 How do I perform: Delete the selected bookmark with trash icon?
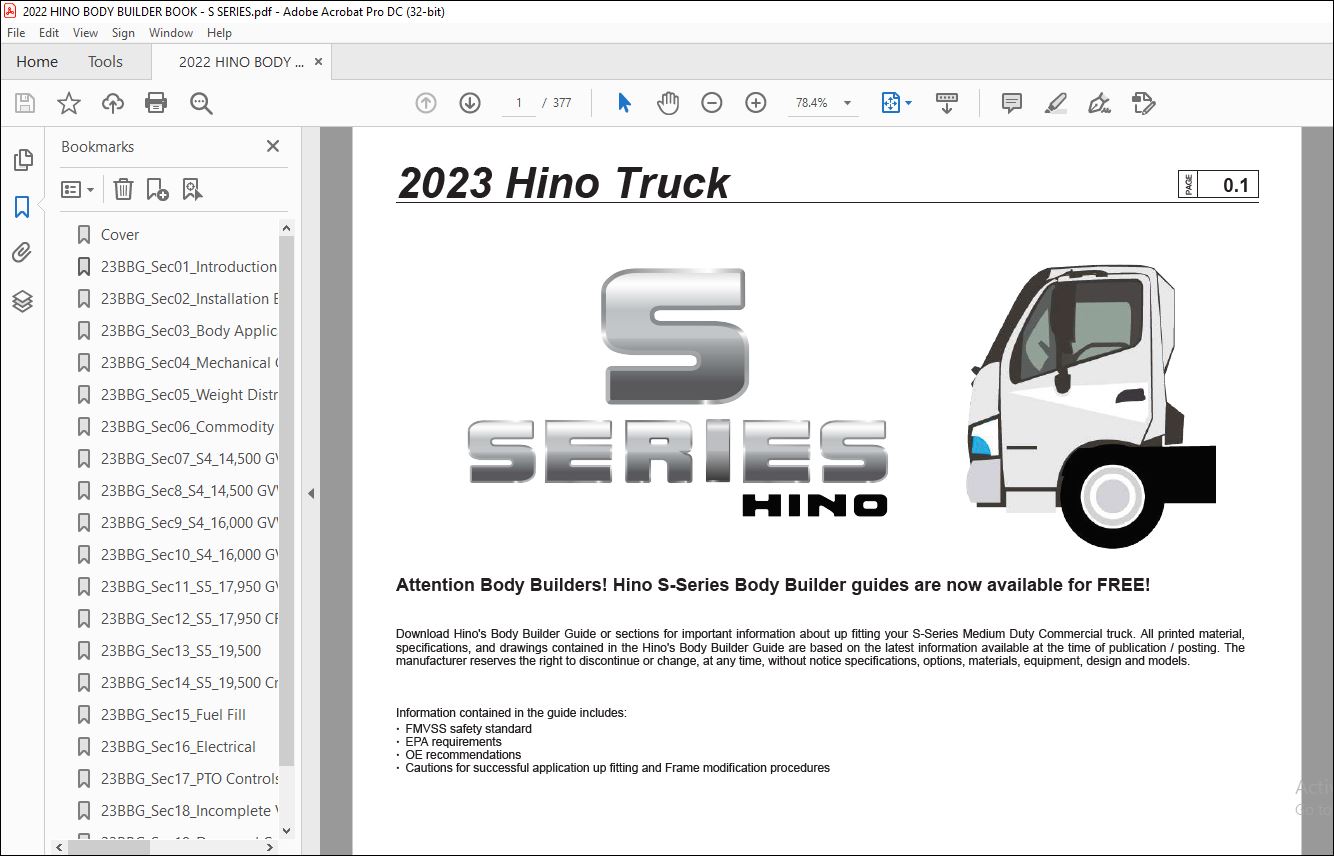pyautogui.click(x=123, y=189)
